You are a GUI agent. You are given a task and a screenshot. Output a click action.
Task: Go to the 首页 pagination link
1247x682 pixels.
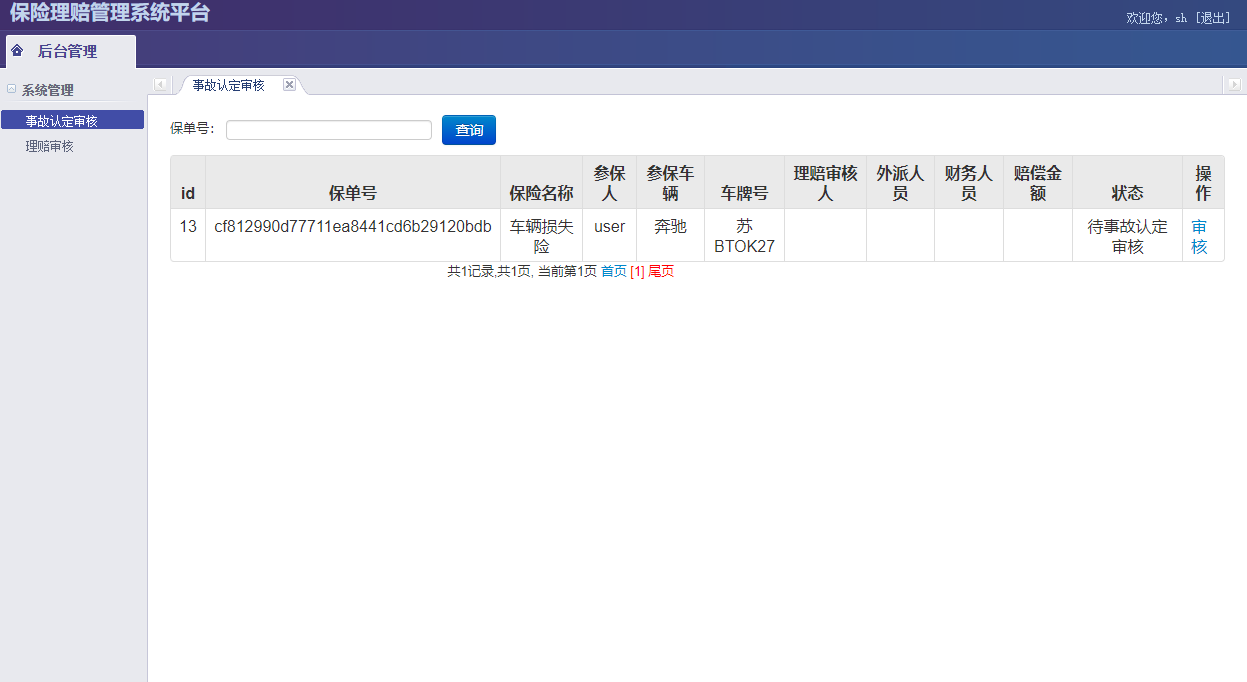point(613,271)
